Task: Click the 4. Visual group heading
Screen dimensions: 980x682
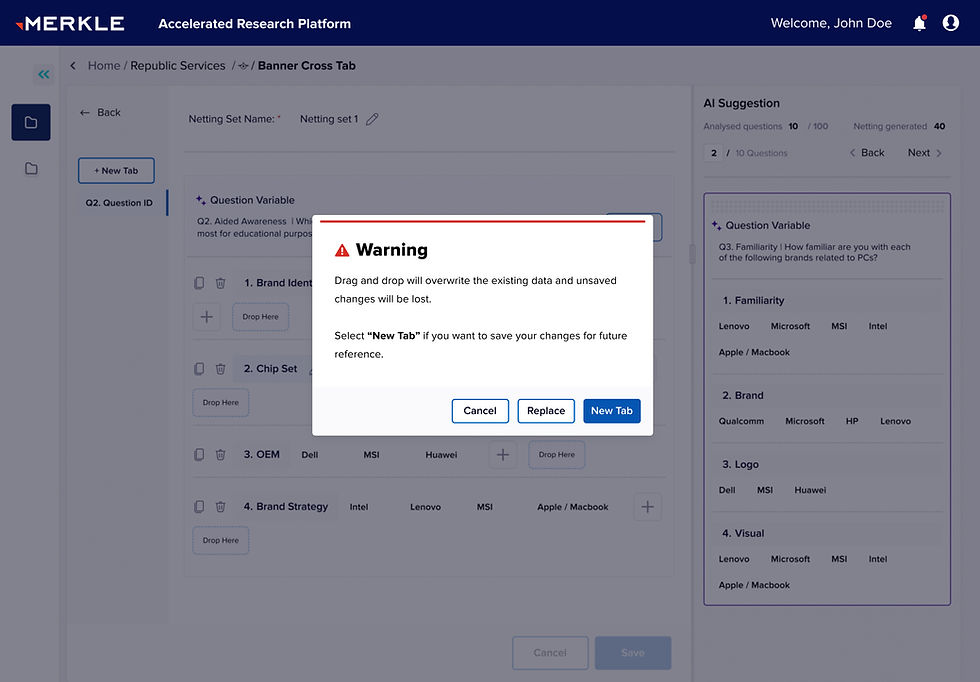Action: coord(742,533)
